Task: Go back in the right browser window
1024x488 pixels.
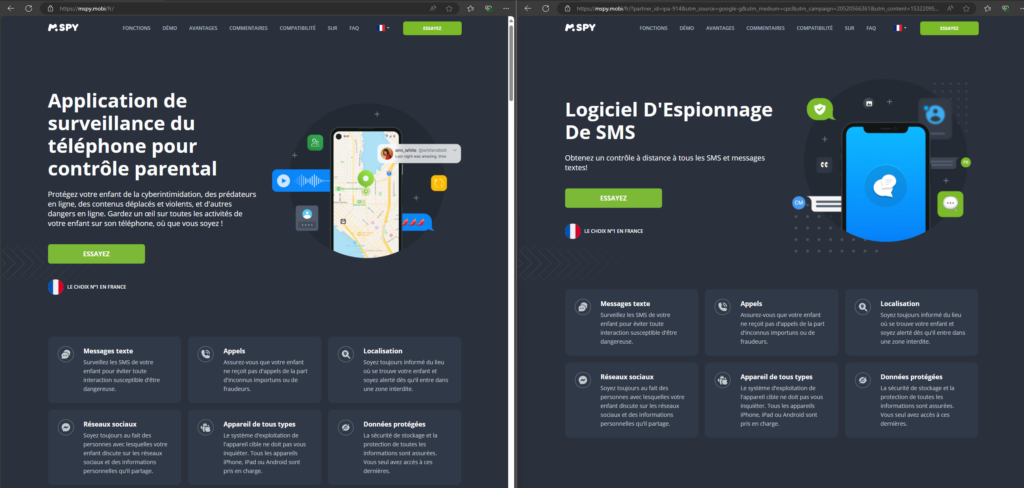Action: (x=528, y=8)
